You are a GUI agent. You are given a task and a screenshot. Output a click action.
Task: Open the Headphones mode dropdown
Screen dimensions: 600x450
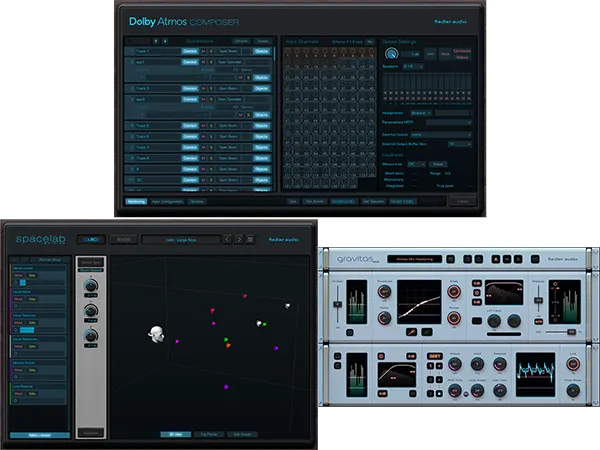click(421, 113)
